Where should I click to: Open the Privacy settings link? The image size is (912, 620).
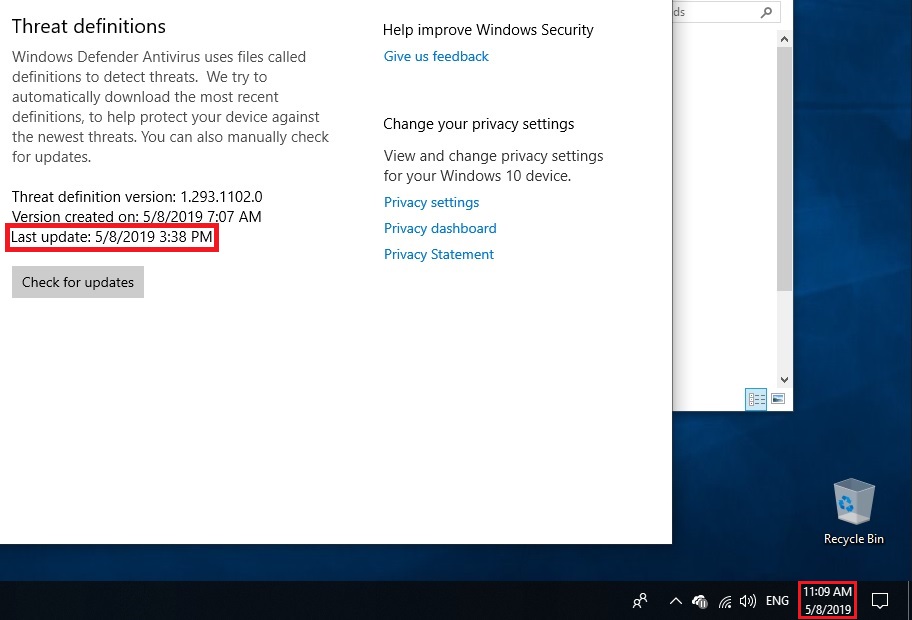tap(432, 202)
